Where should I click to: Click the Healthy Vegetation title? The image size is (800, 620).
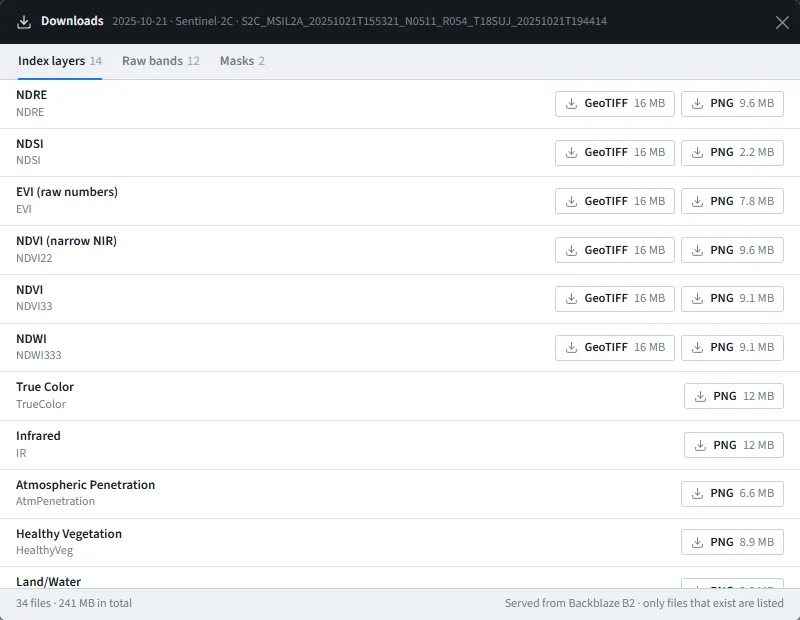pos(69,534)
